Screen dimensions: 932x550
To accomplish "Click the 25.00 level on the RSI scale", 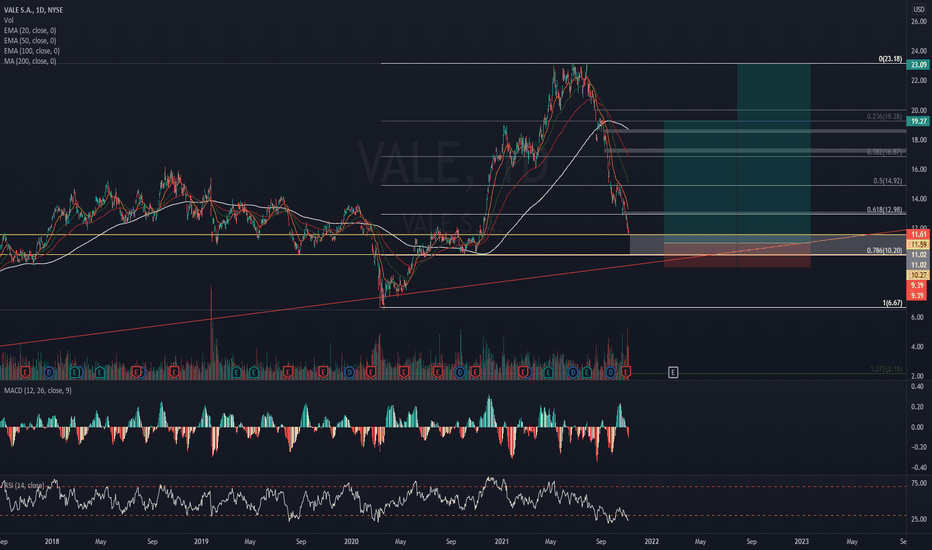I will click(918, 519).
